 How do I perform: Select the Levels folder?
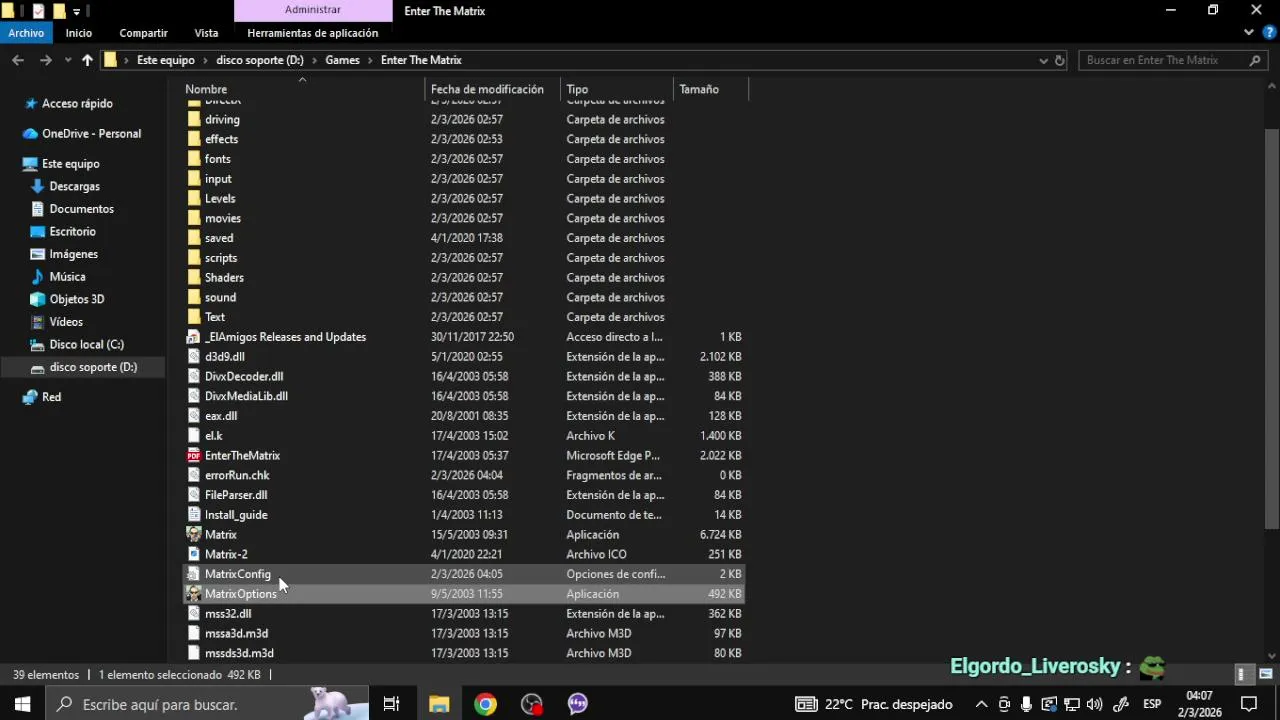[x=220, y=198]
